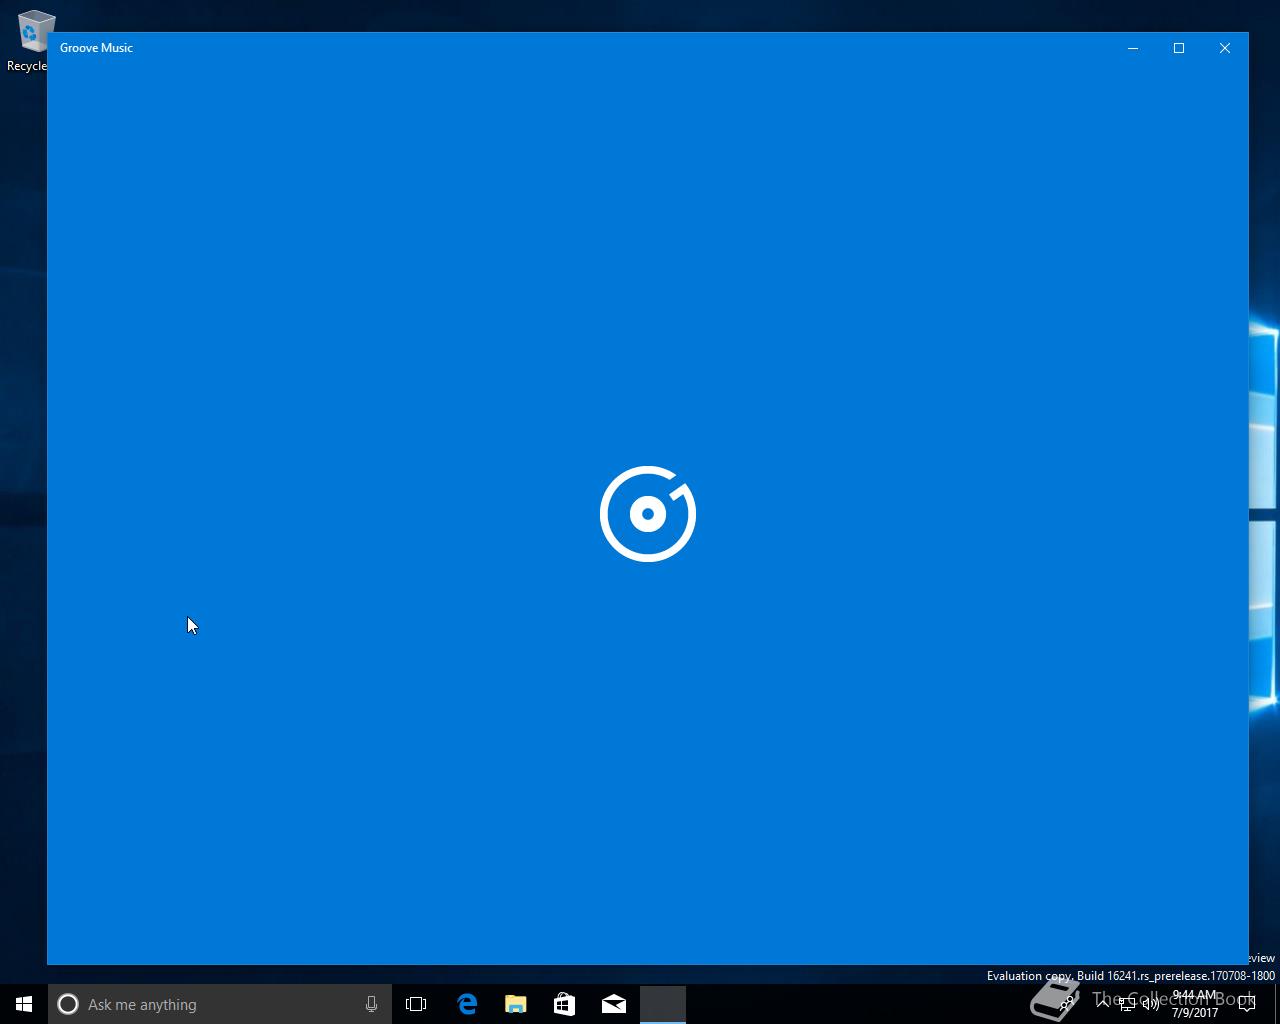Viewport: 1280px width, 1024px height.
Task: Open the People icon in system tray
Action: pyautogui.click(x=1067, y=1004)
